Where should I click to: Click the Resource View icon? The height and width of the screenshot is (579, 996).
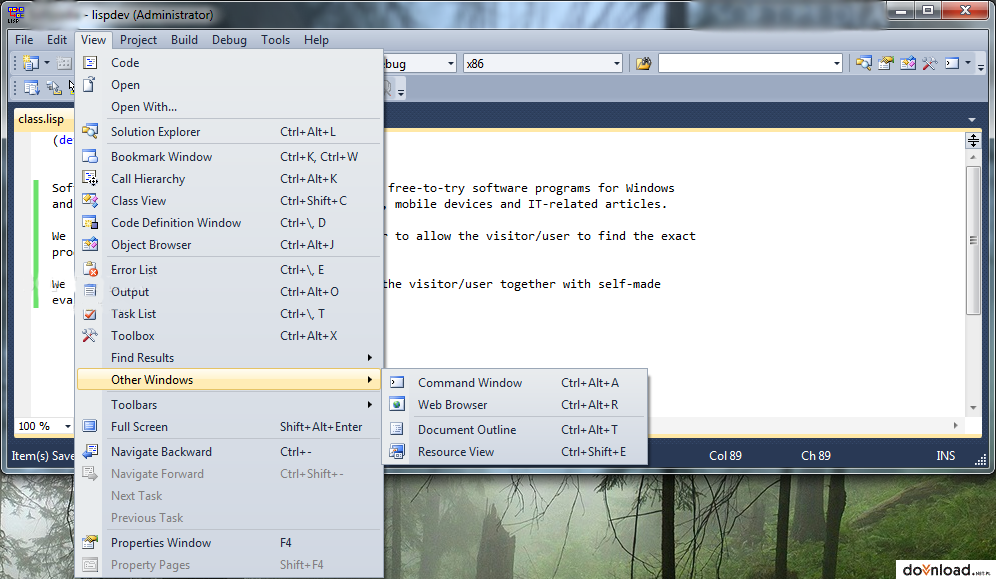coord(397,451)
